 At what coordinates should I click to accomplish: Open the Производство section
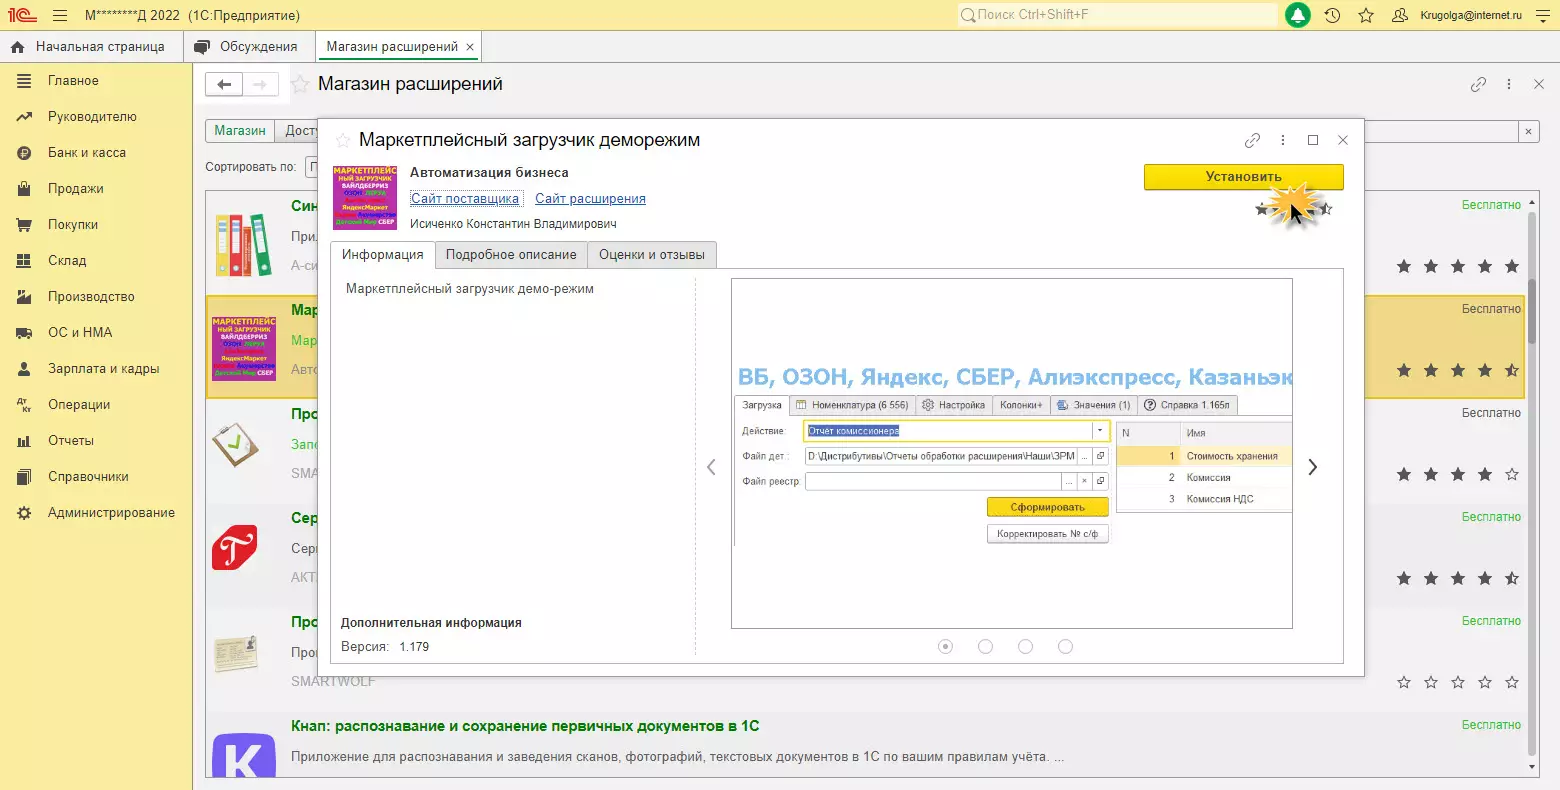tap(91, 297)
